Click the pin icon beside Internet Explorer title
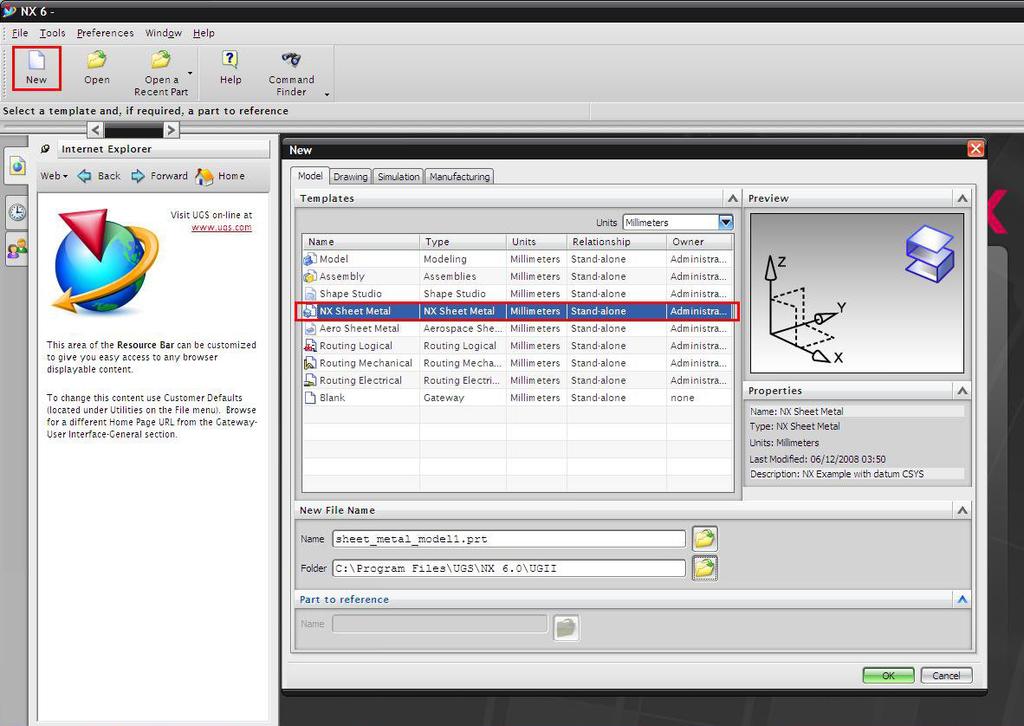The image size is (1024, 726). [x=45, y=149]
